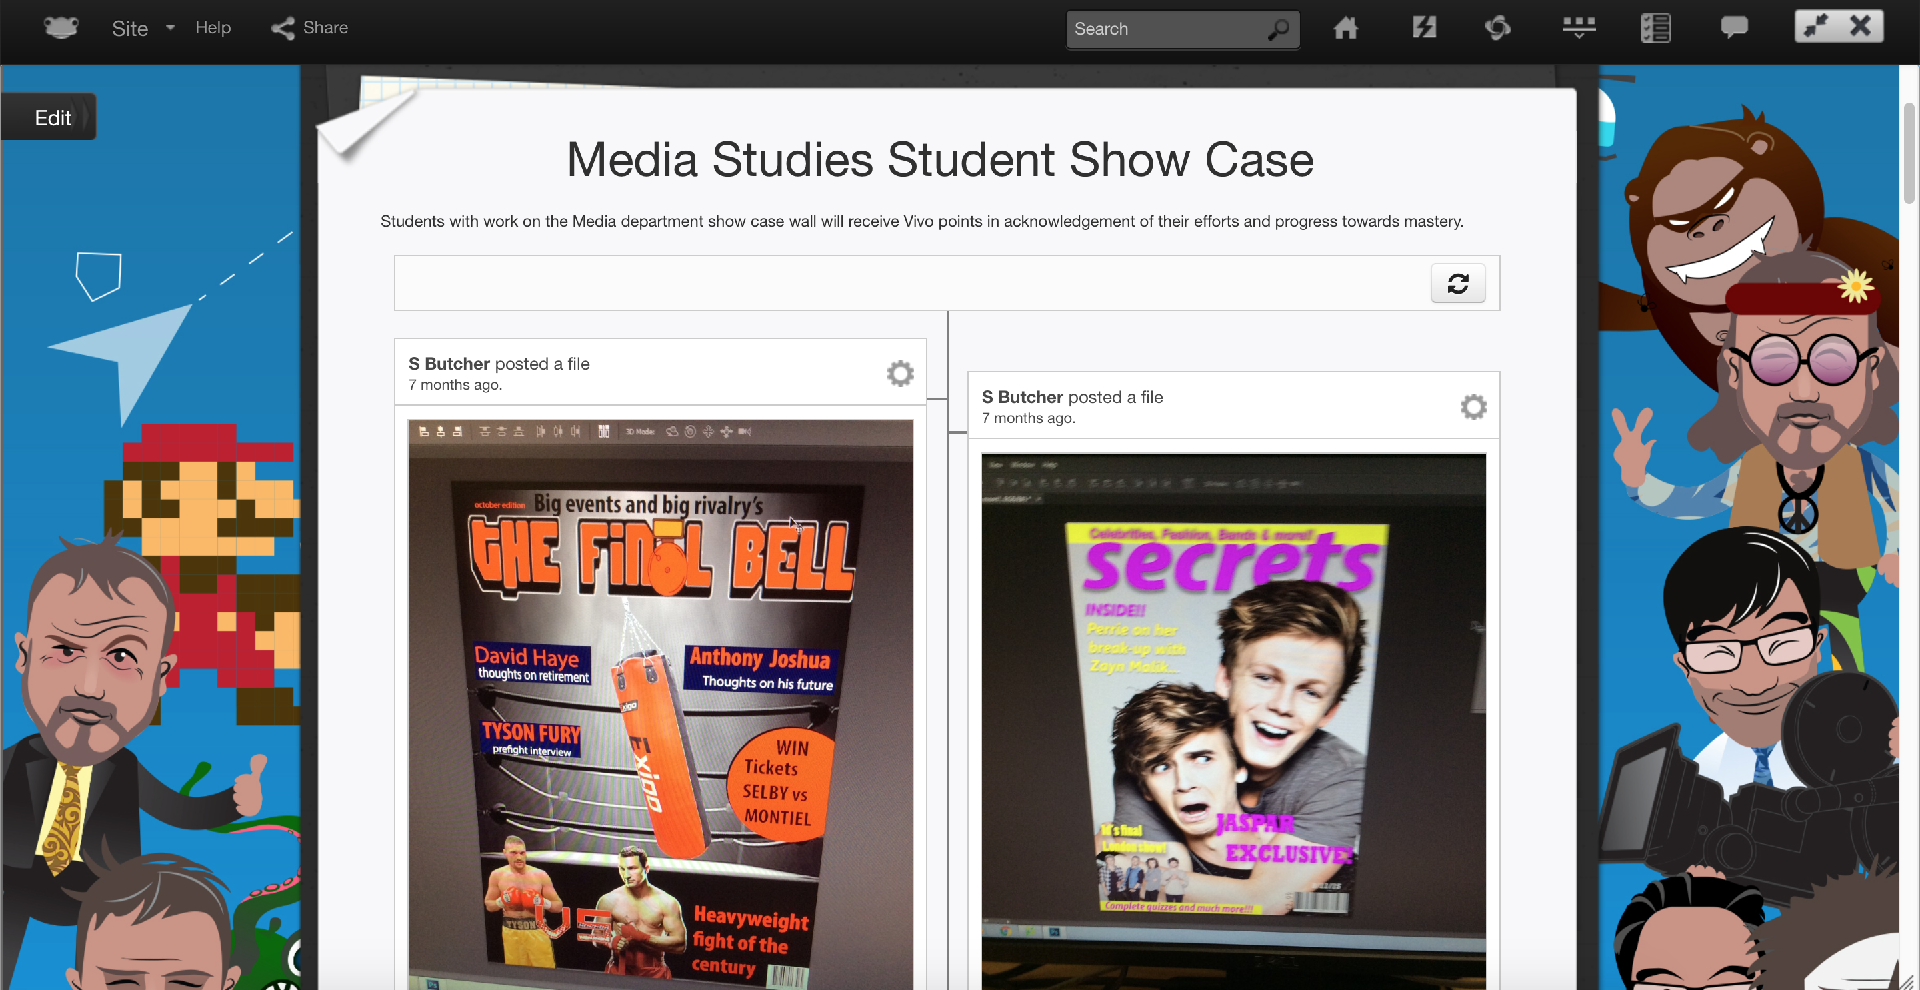Open settings gear on Secrets magazine post
The image size is (1920, 990).
[x=1473, y=407]
